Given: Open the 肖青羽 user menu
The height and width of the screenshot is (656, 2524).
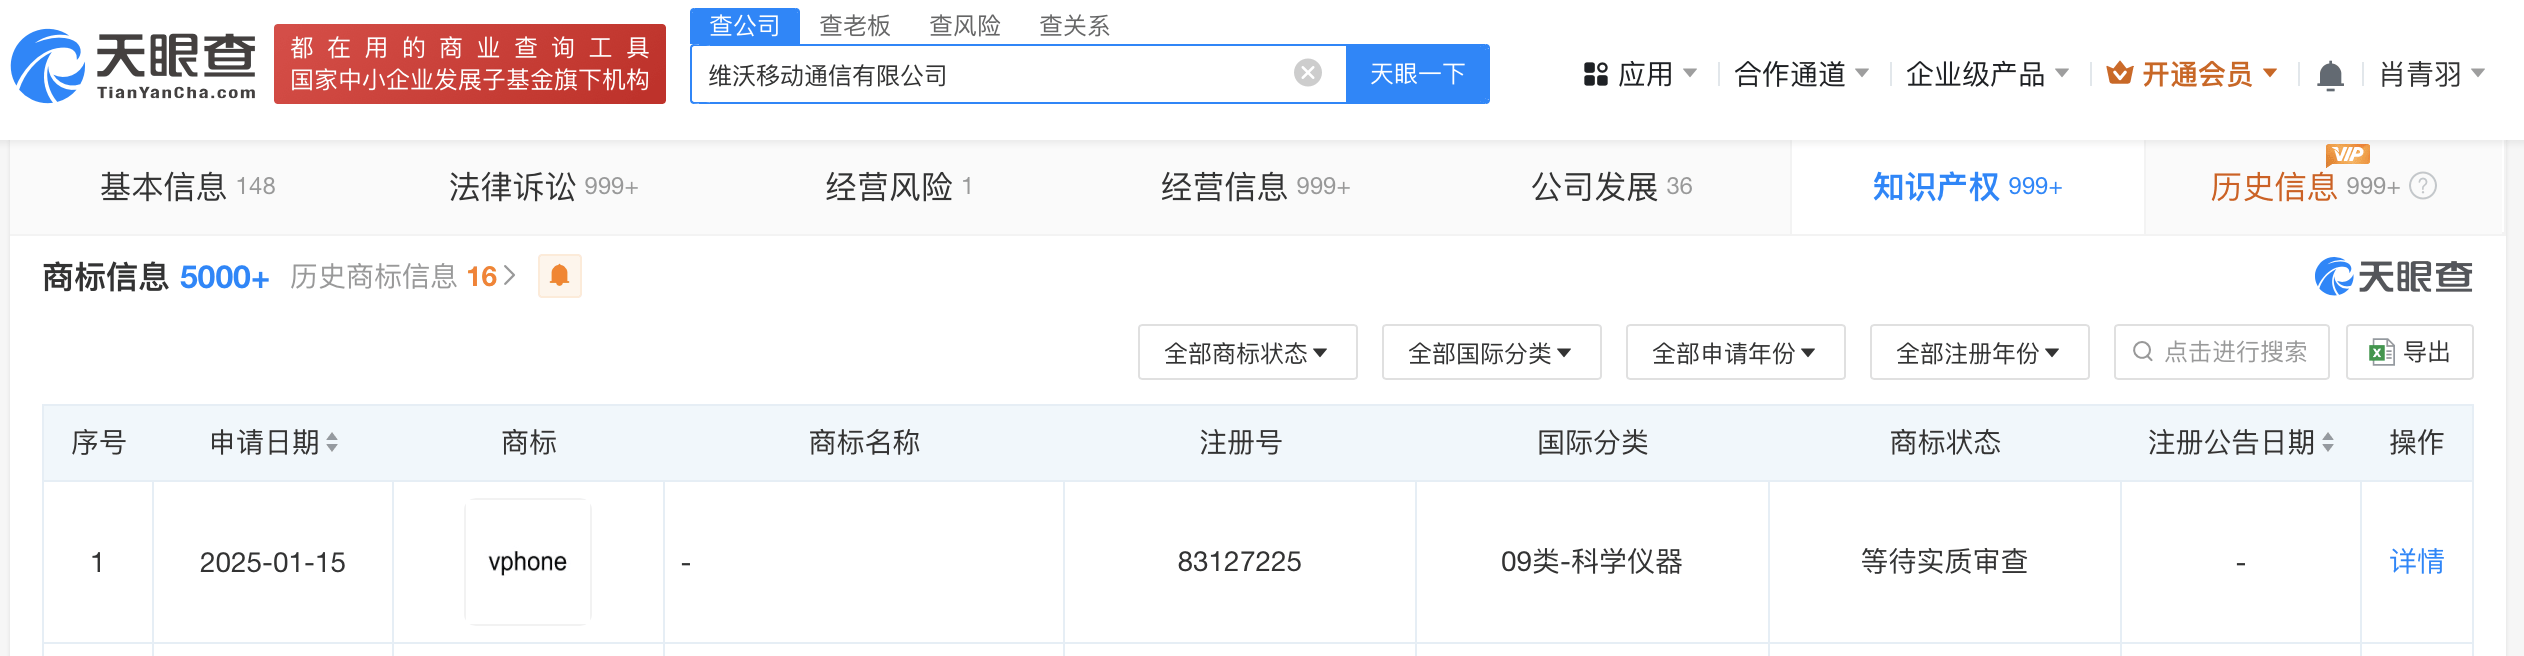Looking at the screenshot, I should pyautogui.click(x=2432, y=74).
